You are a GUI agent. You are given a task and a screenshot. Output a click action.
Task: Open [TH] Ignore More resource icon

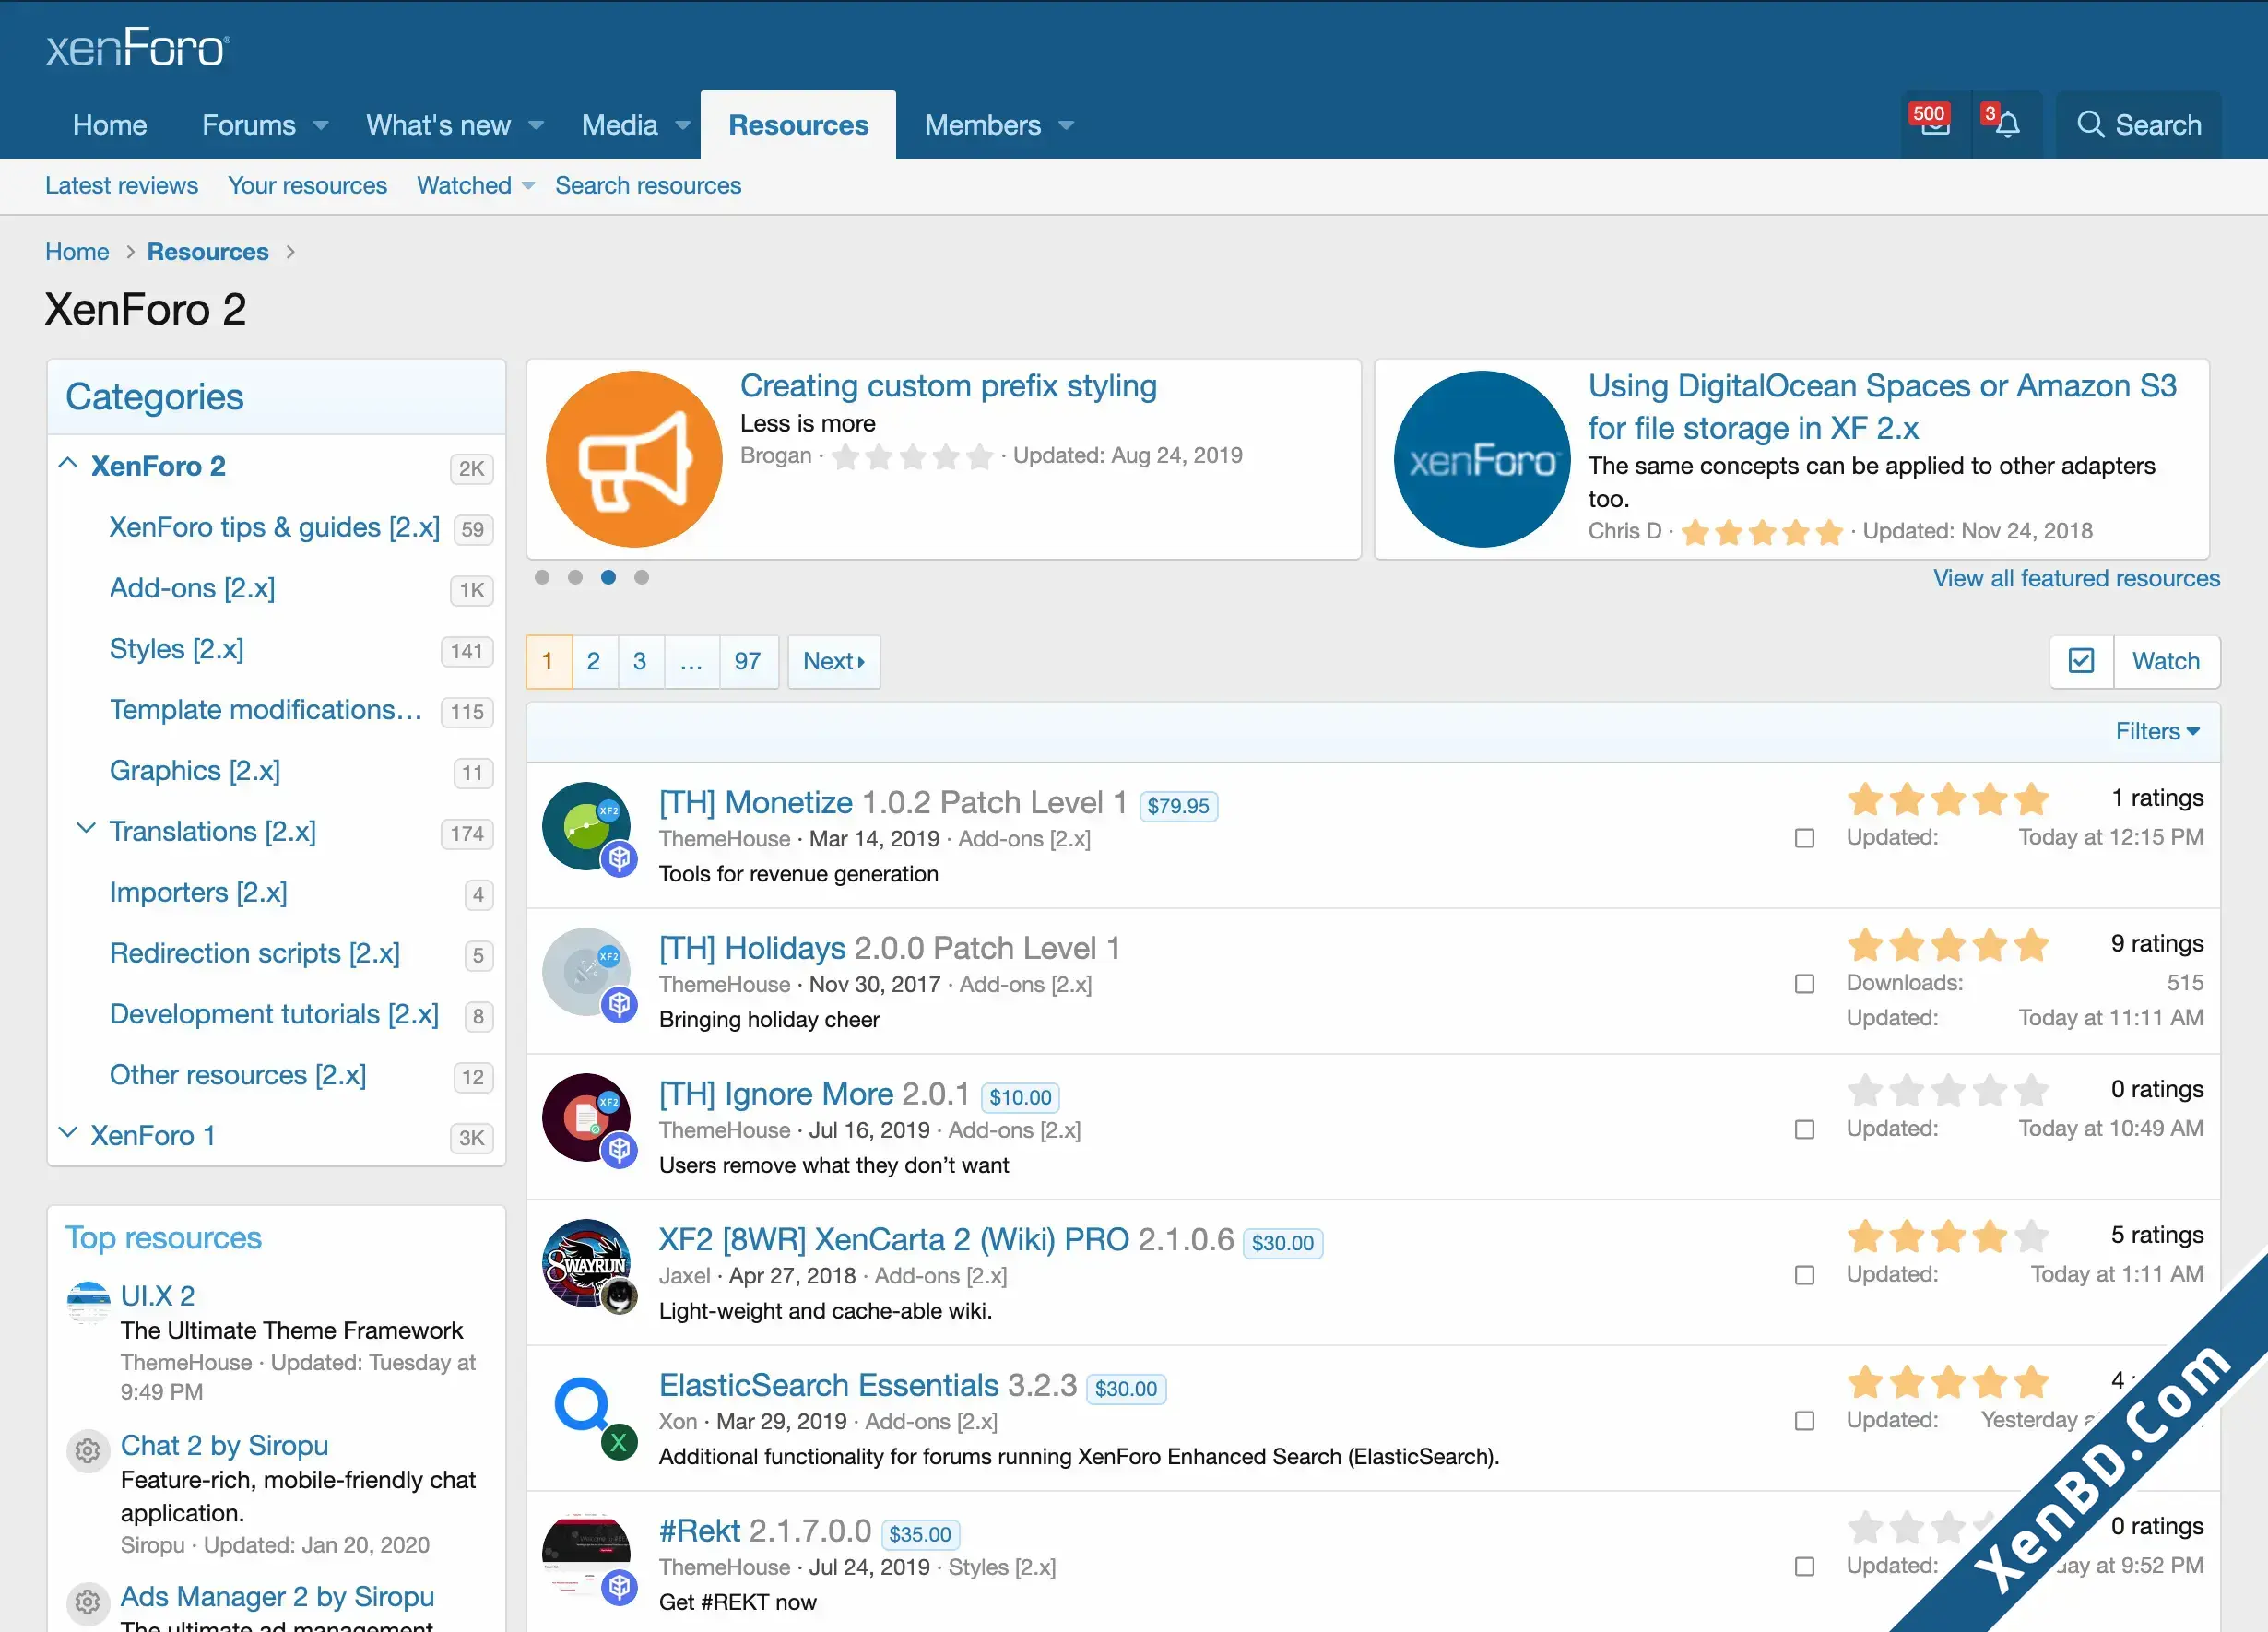[586, 1118]
